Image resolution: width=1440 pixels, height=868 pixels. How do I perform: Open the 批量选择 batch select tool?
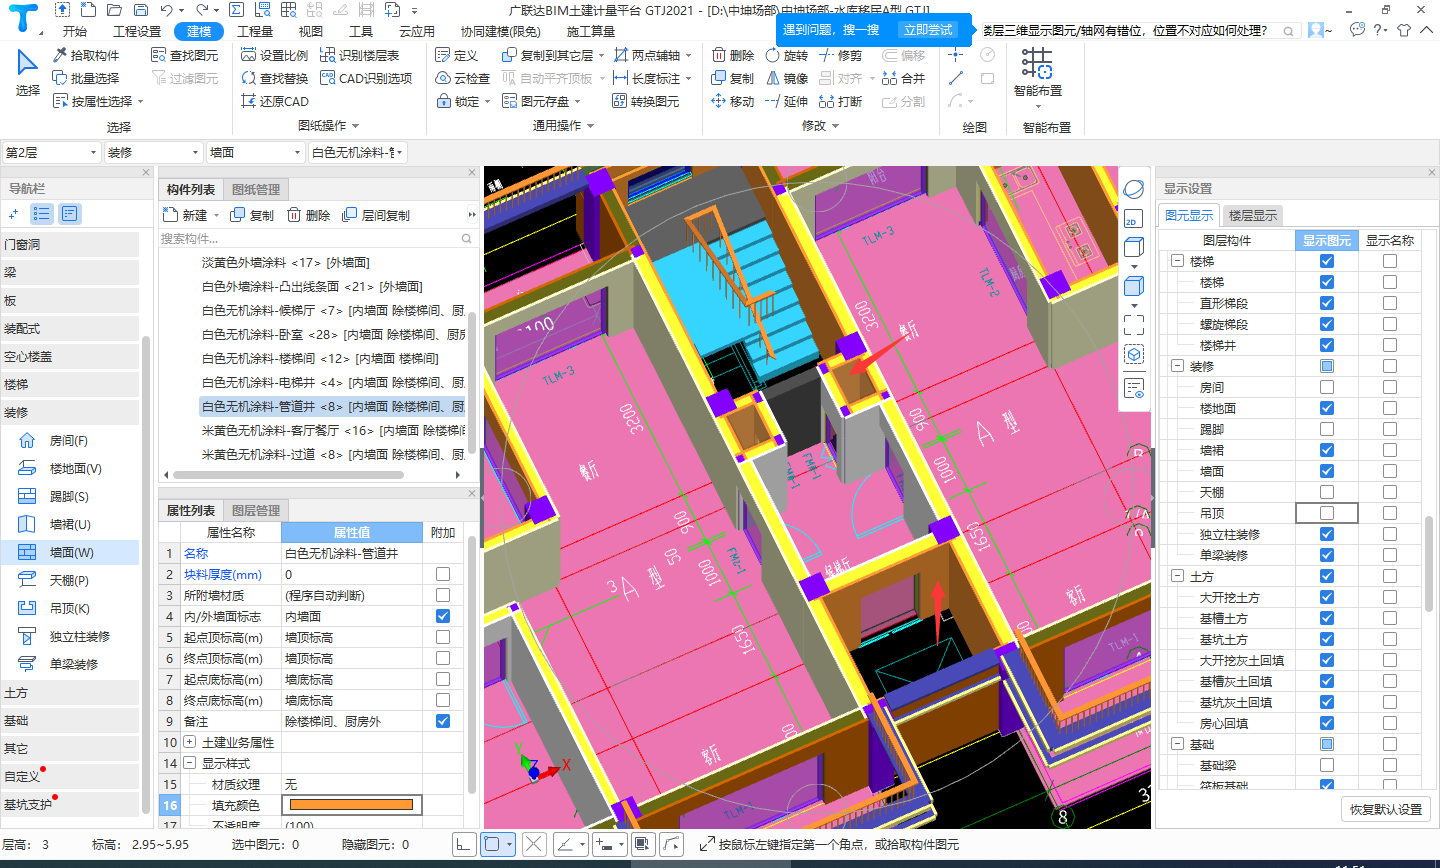coord(86,78)
